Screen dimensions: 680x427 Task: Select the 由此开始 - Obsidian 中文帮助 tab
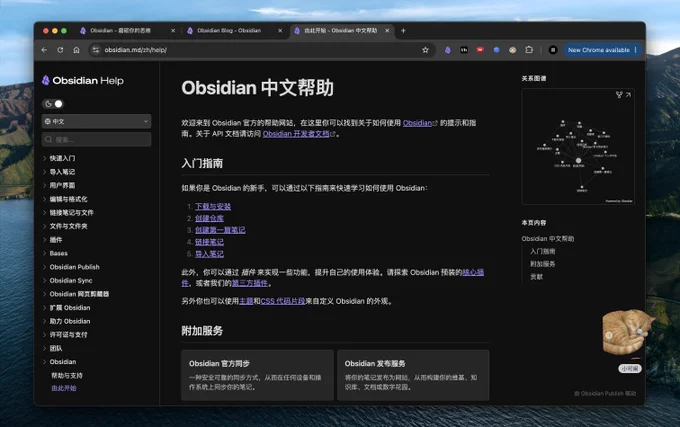pyautogui.click(x=340, y=30)
